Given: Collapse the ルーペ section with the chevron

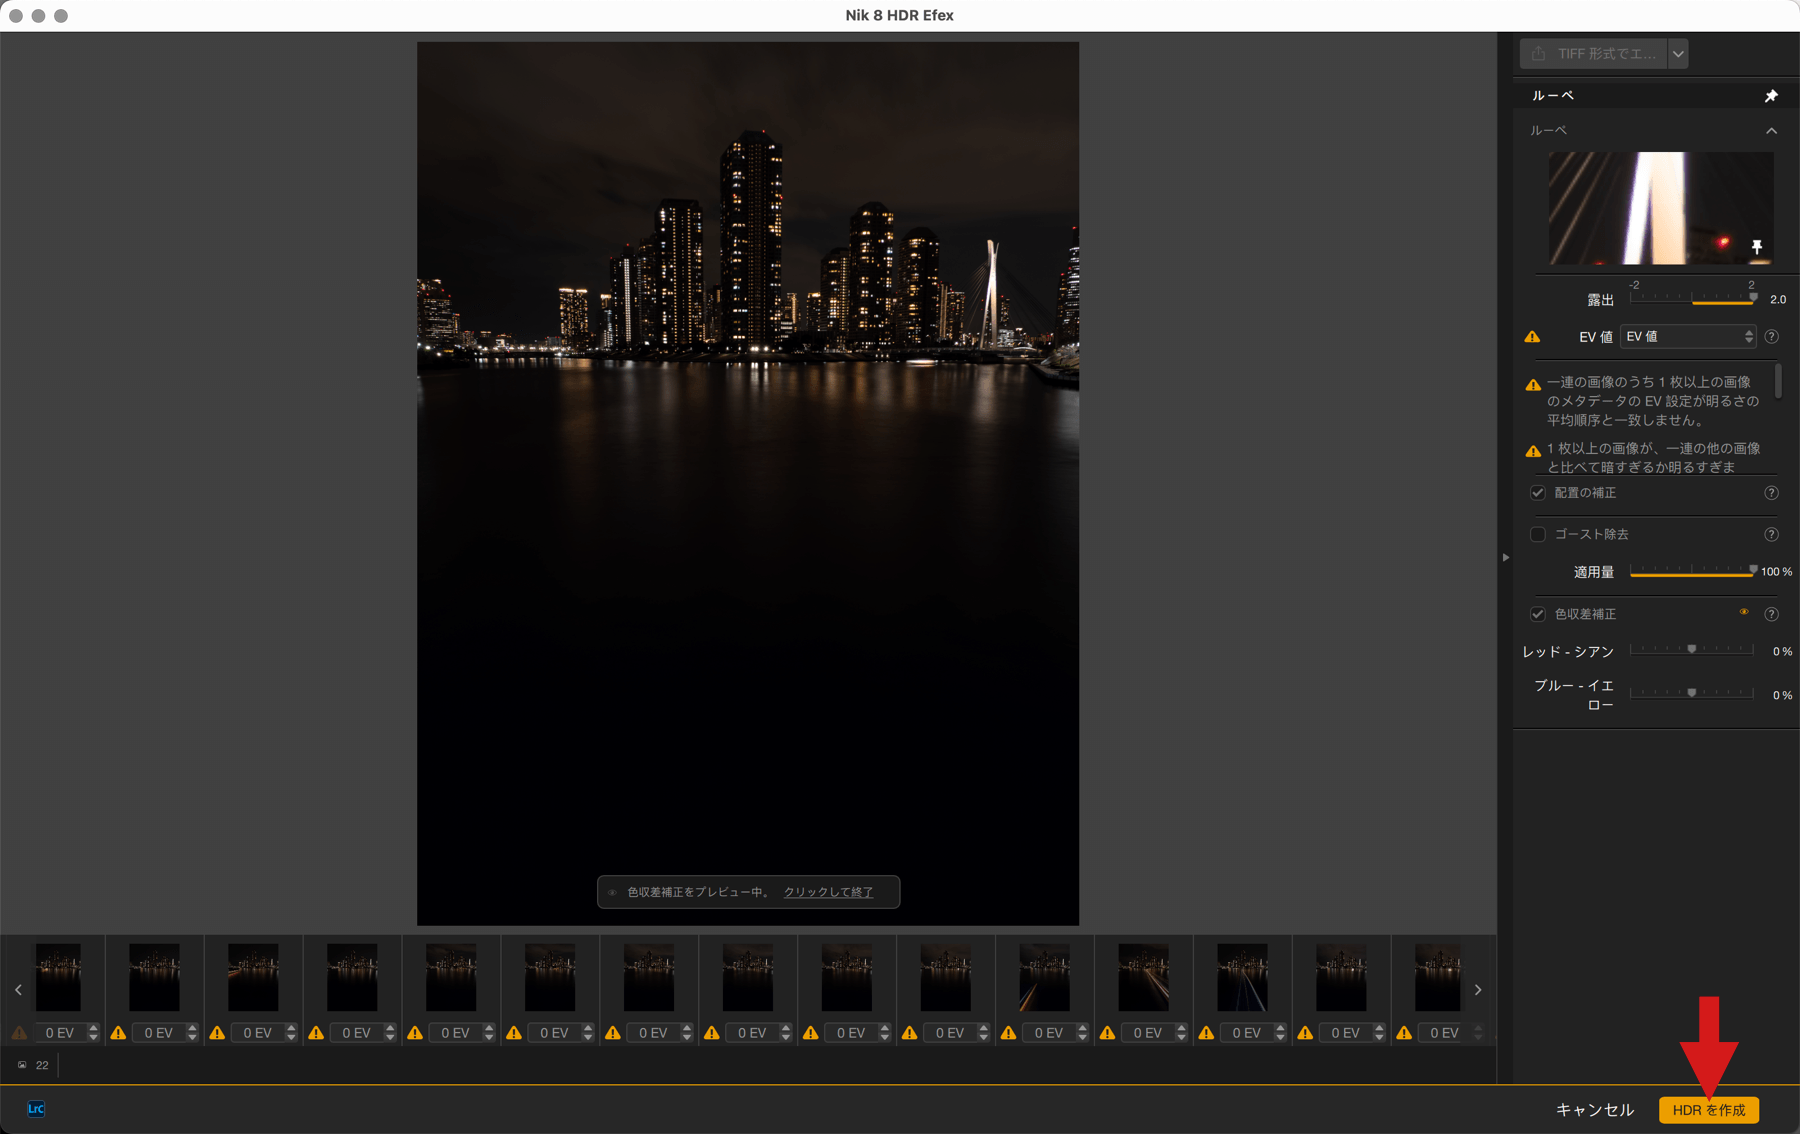Looking at the screenshot, I should 1771,131.
